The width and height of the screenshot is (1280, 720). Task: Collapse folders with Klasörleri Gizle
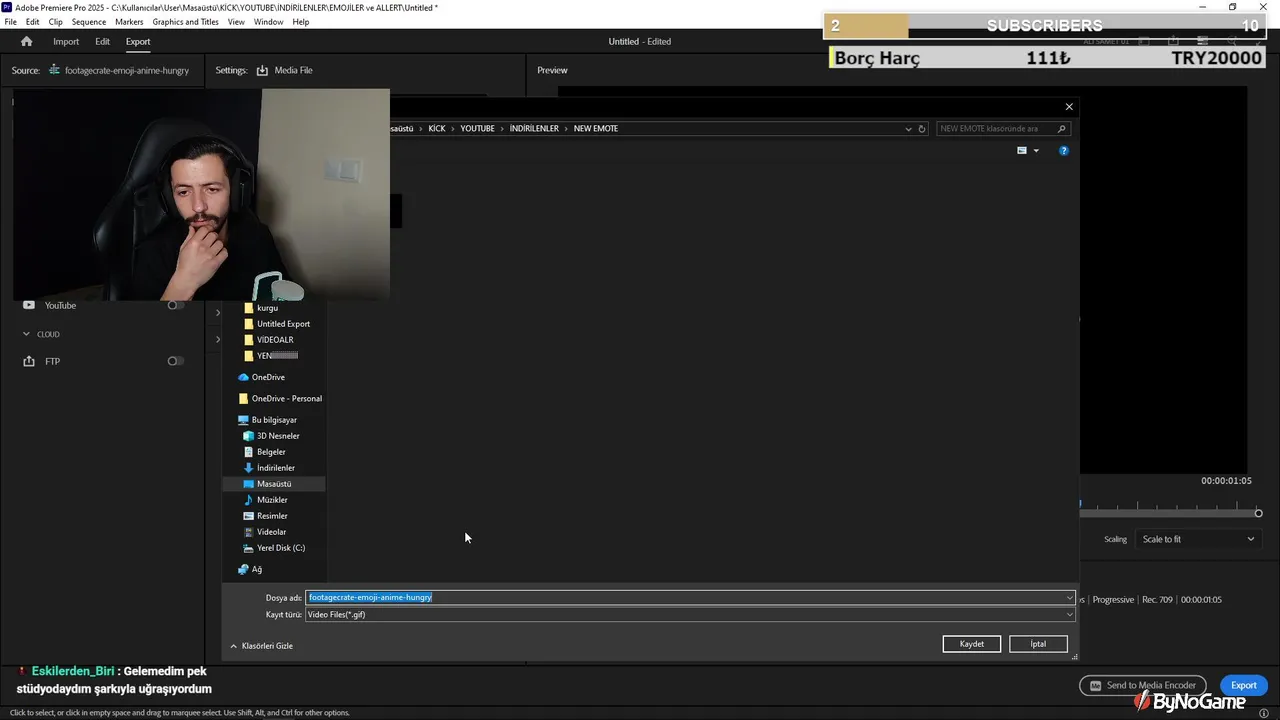[x=261, y=646]
